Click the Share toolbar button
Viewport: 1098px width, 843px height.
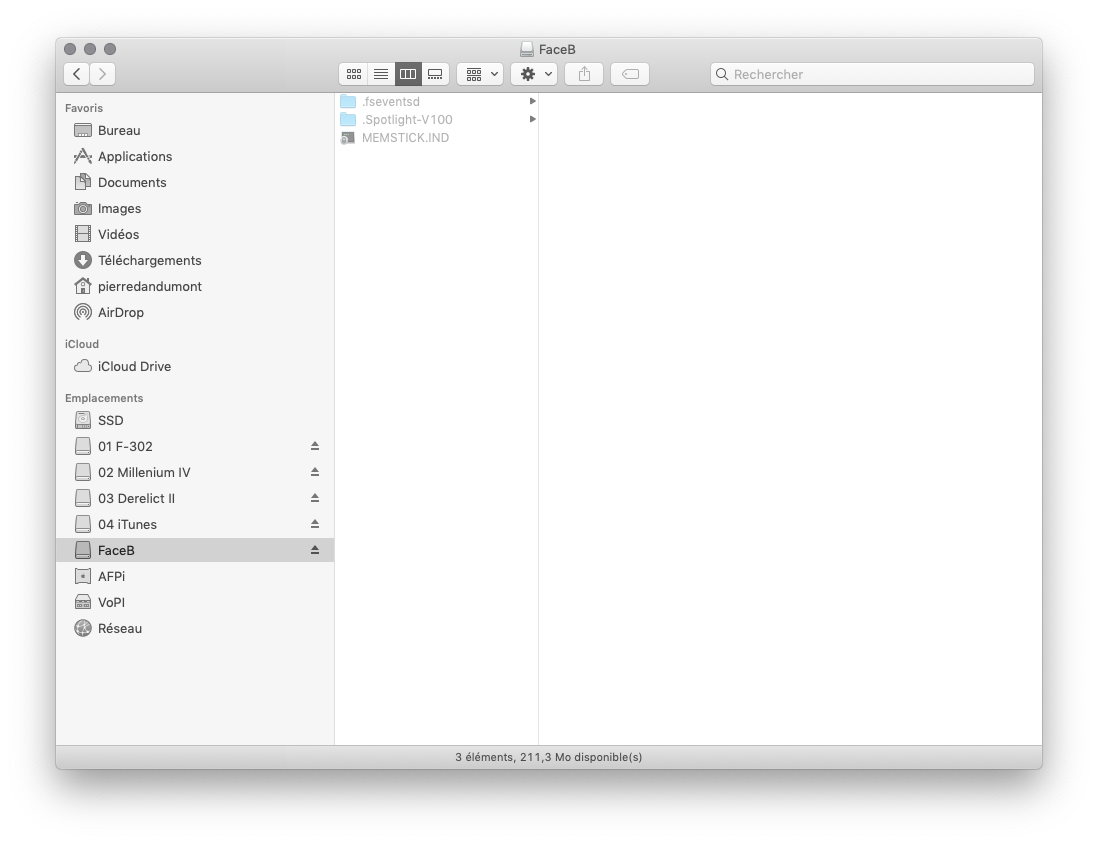584,74
